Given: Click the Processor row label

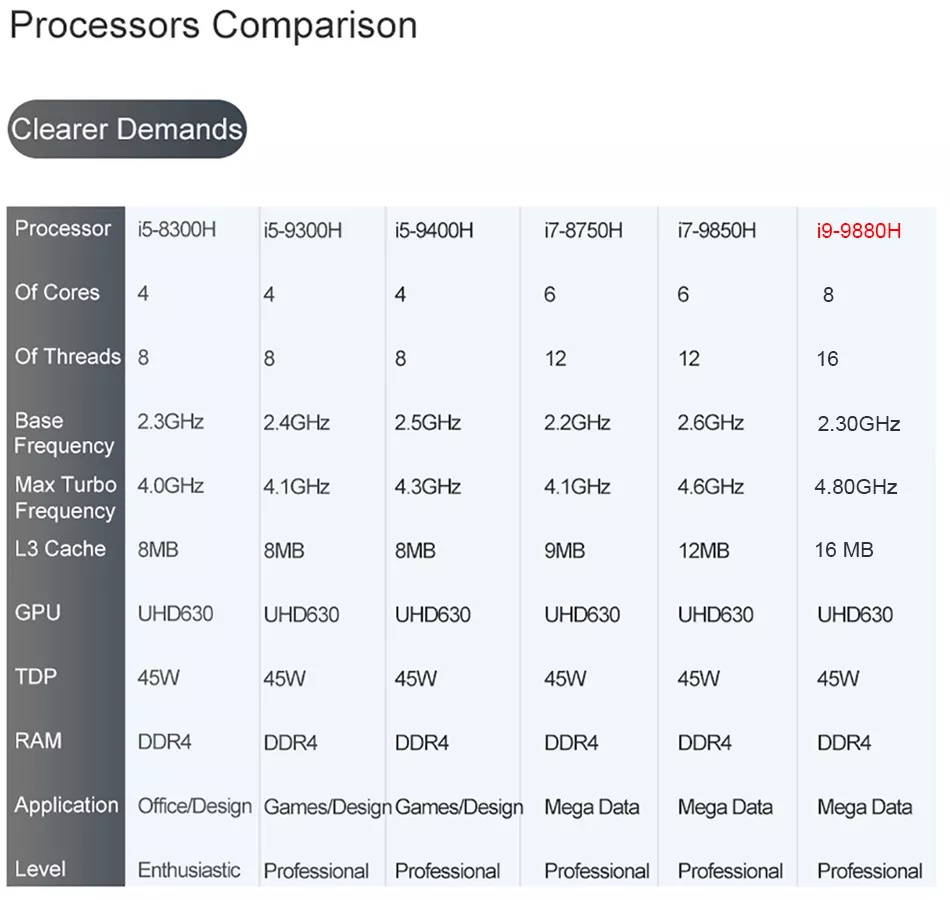Looking at the screenshot, I should [x=63, y=228].
